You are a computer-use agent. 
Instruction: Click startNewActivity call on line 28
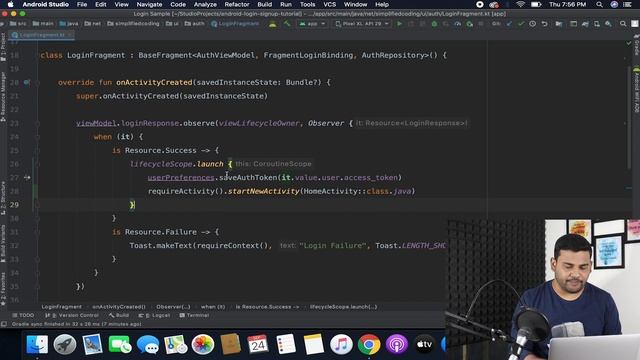click(264, 191)
